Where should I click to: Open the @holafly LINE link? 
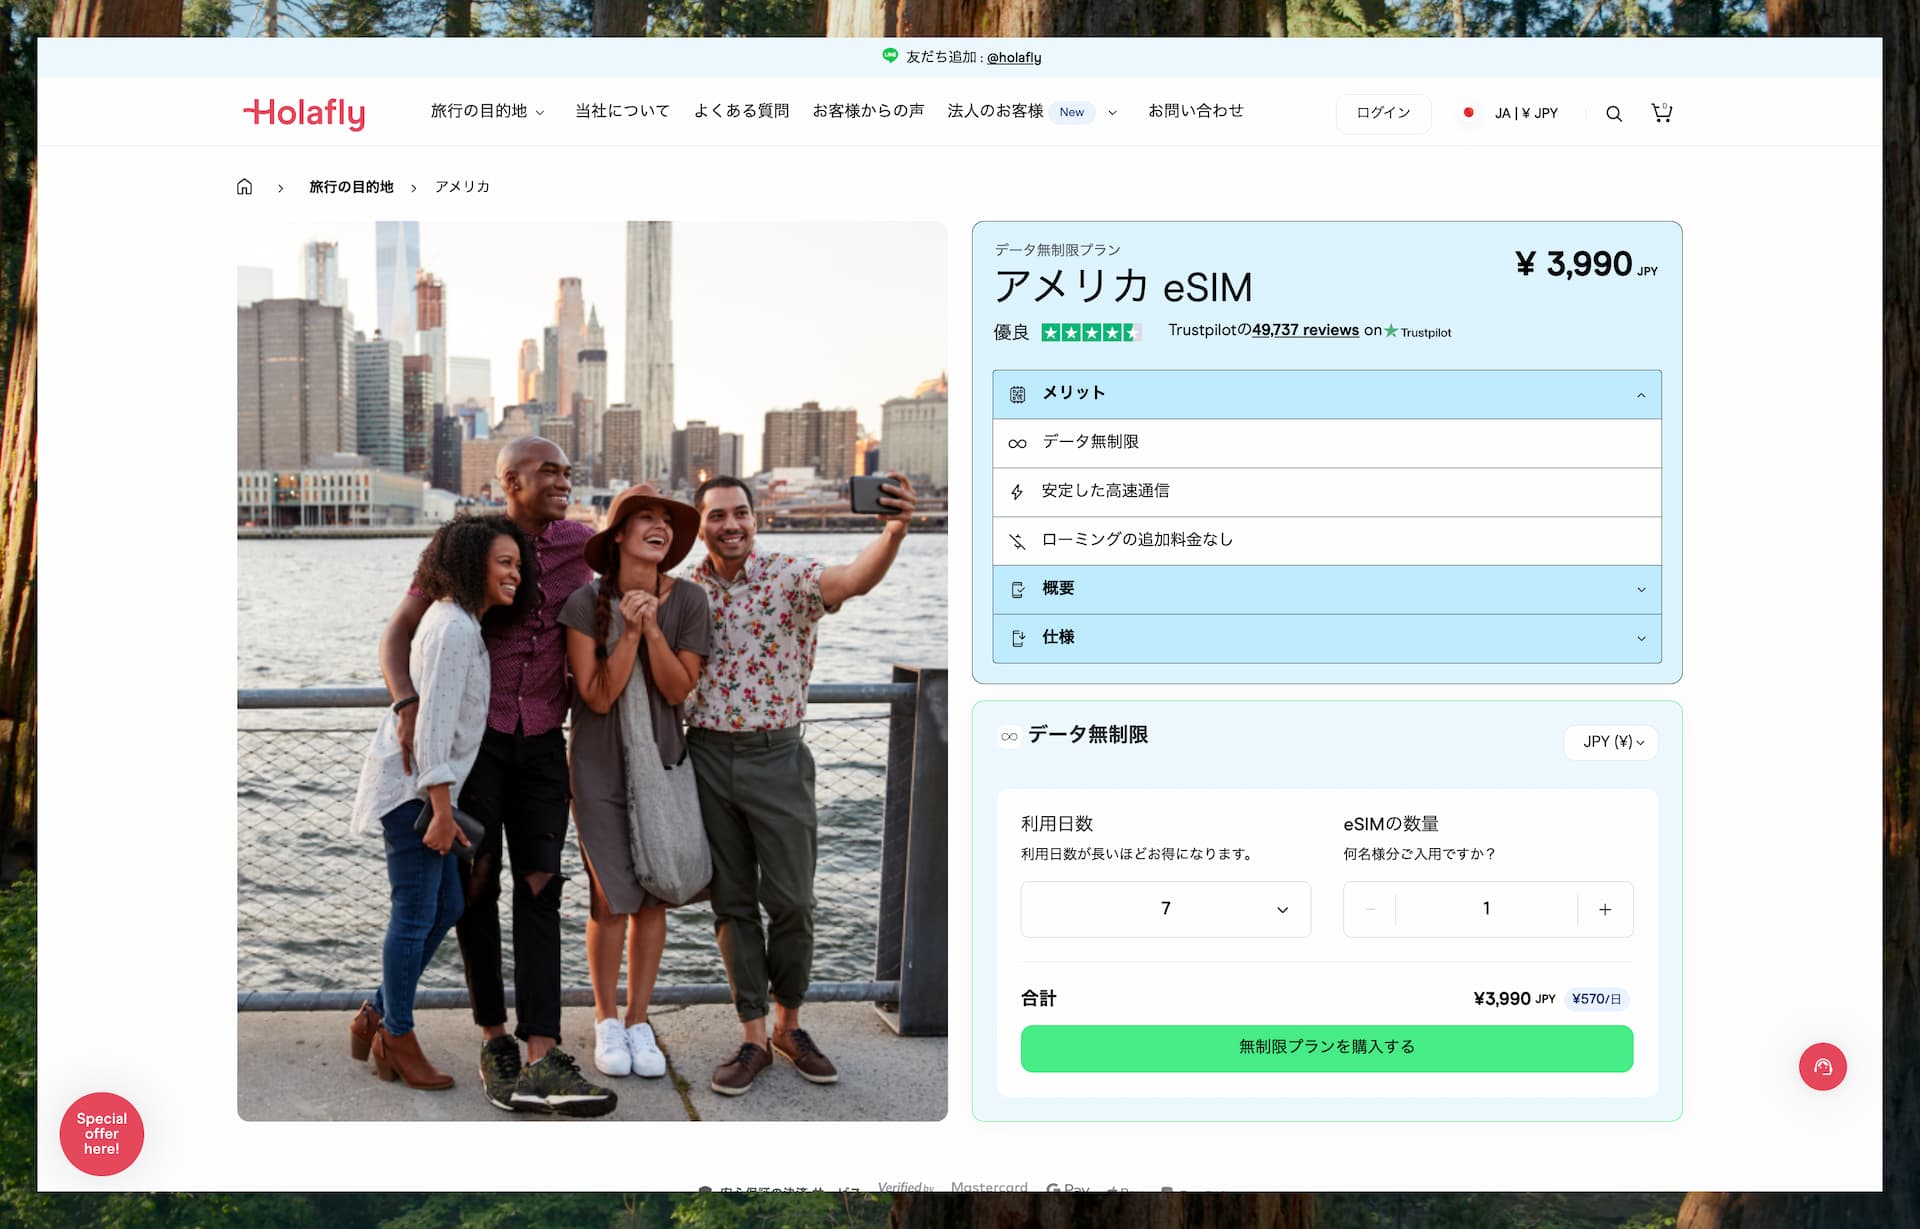(x=1013, y=57)
